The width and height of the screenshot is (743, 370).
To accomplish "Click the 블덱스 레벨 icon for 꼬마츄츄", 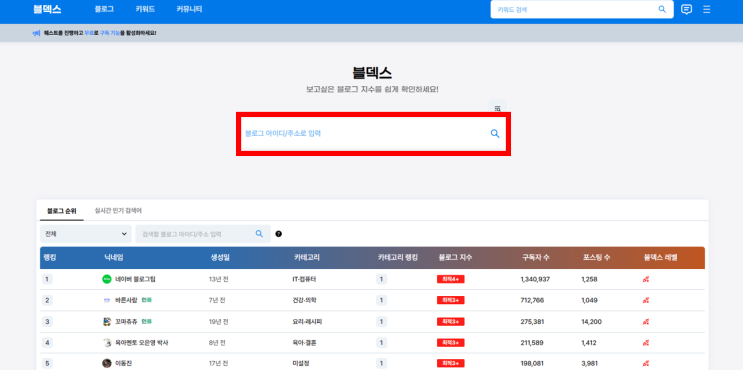I will coord(645,322).
